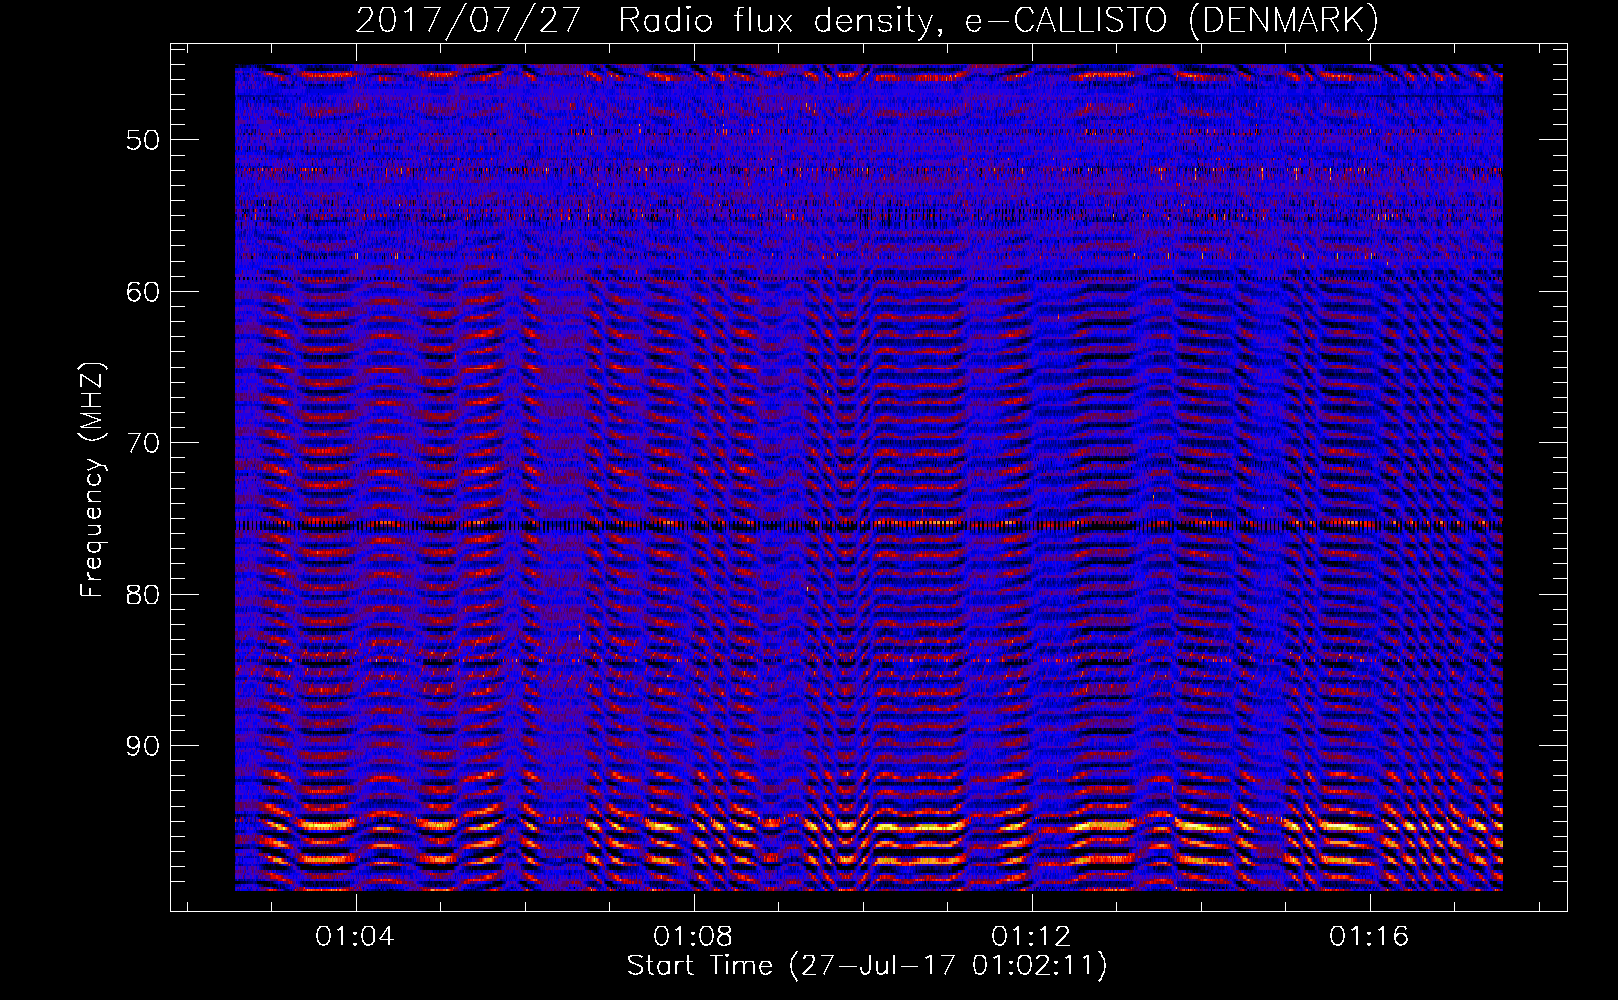Click the "Frequency (MHZ)" axis label
This screenshot has width=1618, height=1000.
click(x=91, y=481)
